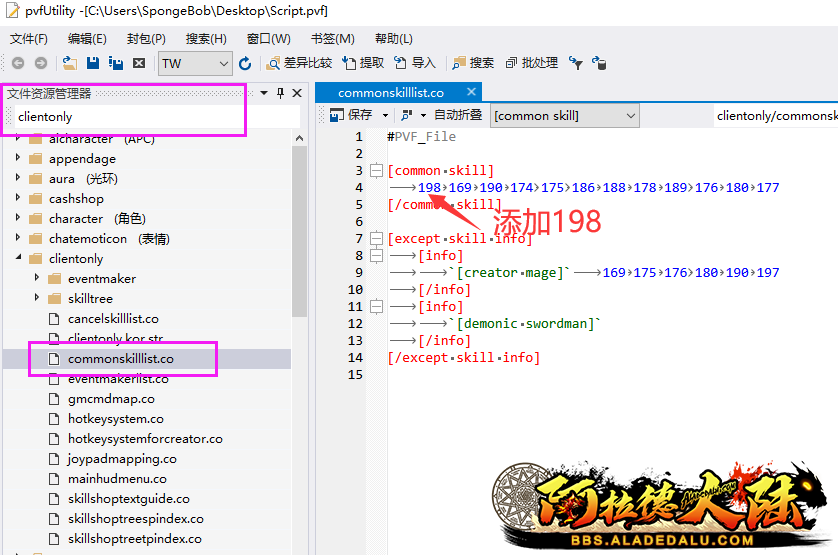838x555 pixels.
Task: Click the filter funnel toolbar icon
Action: [576, 63]
